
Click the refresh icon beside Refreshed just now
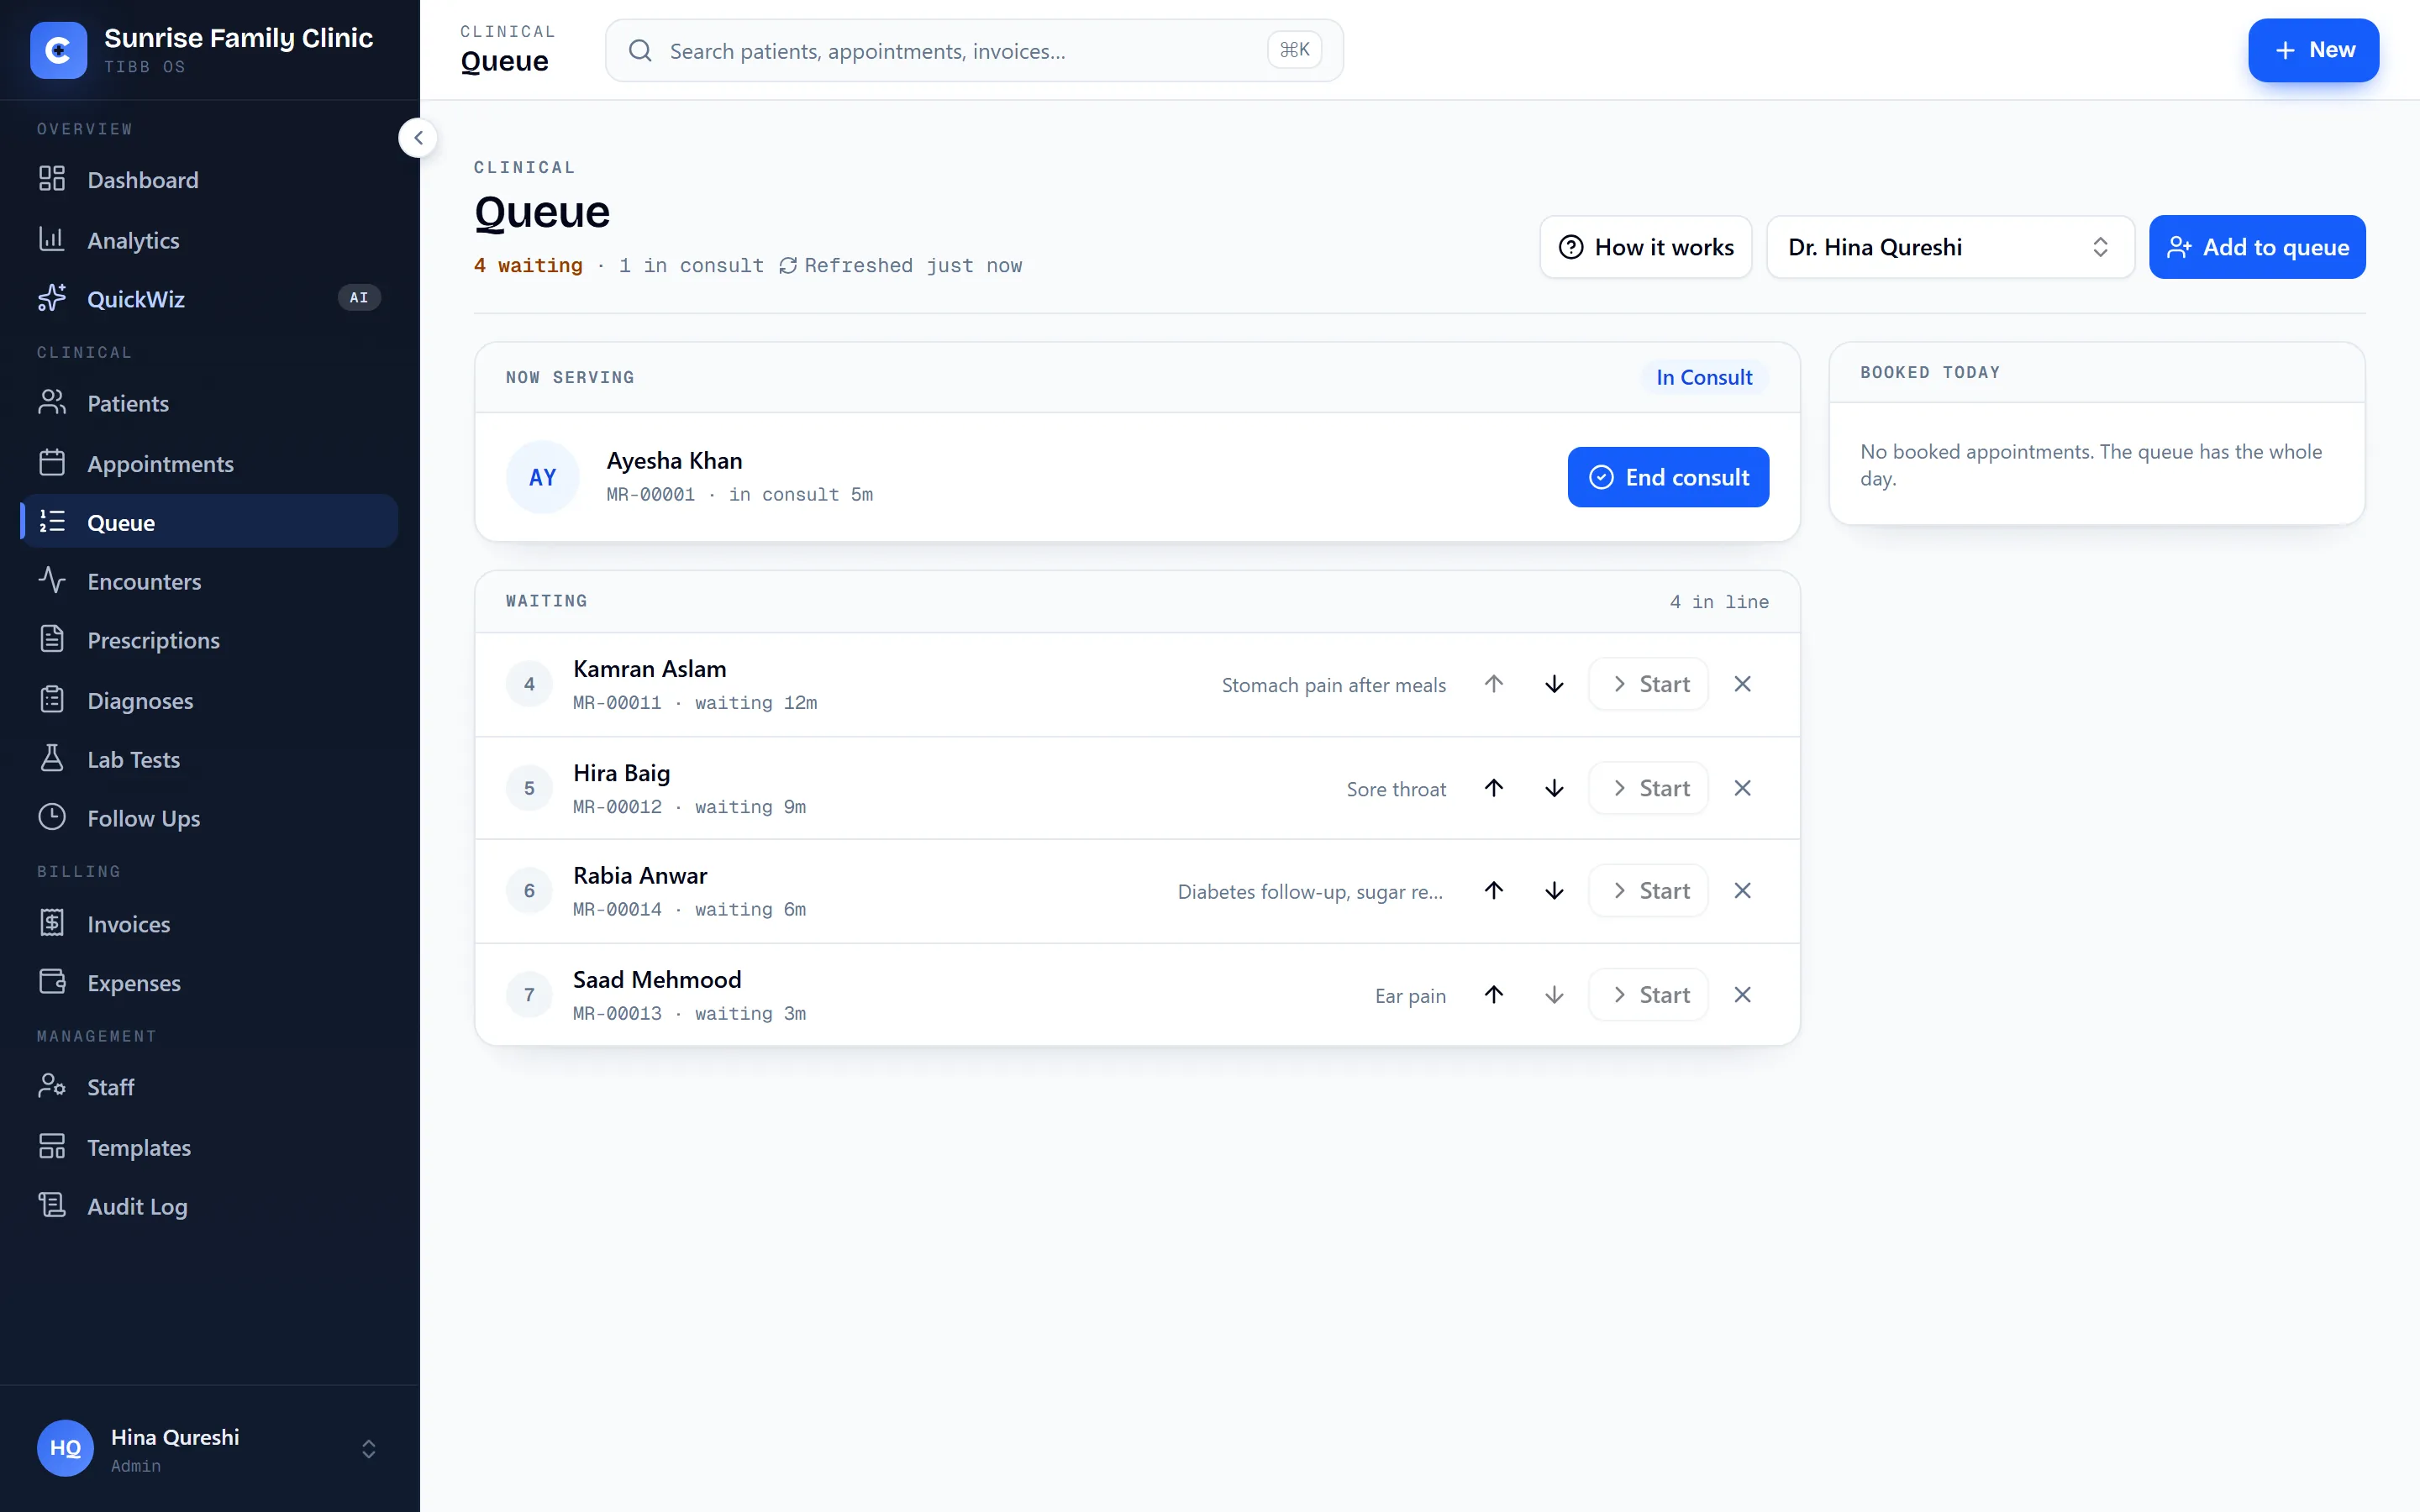[788, 265]
